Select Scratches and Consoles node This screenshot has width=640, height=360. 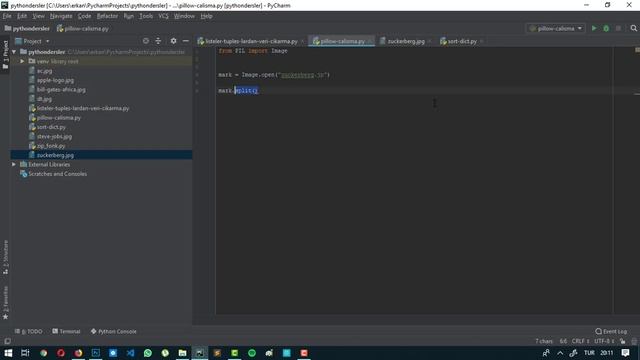pyautogui.click(x=58, y=173)
